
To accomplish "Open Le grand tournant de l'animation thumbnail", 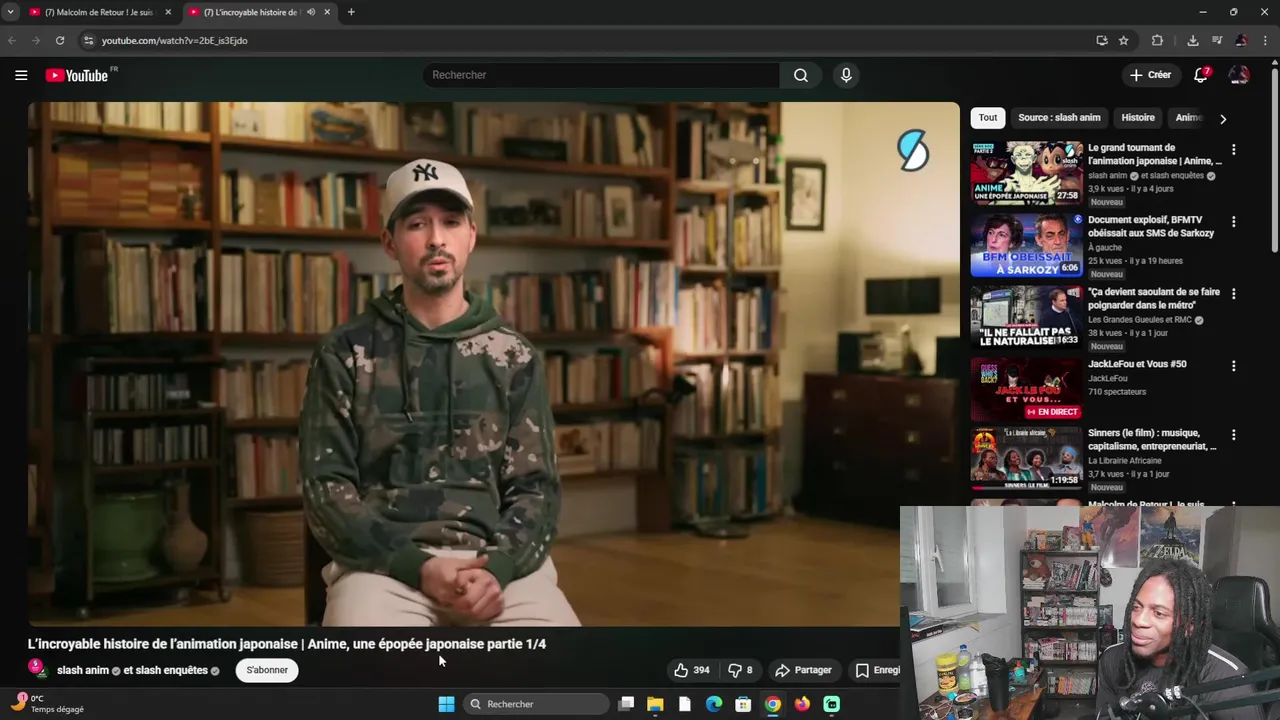I will [1026, 173].
